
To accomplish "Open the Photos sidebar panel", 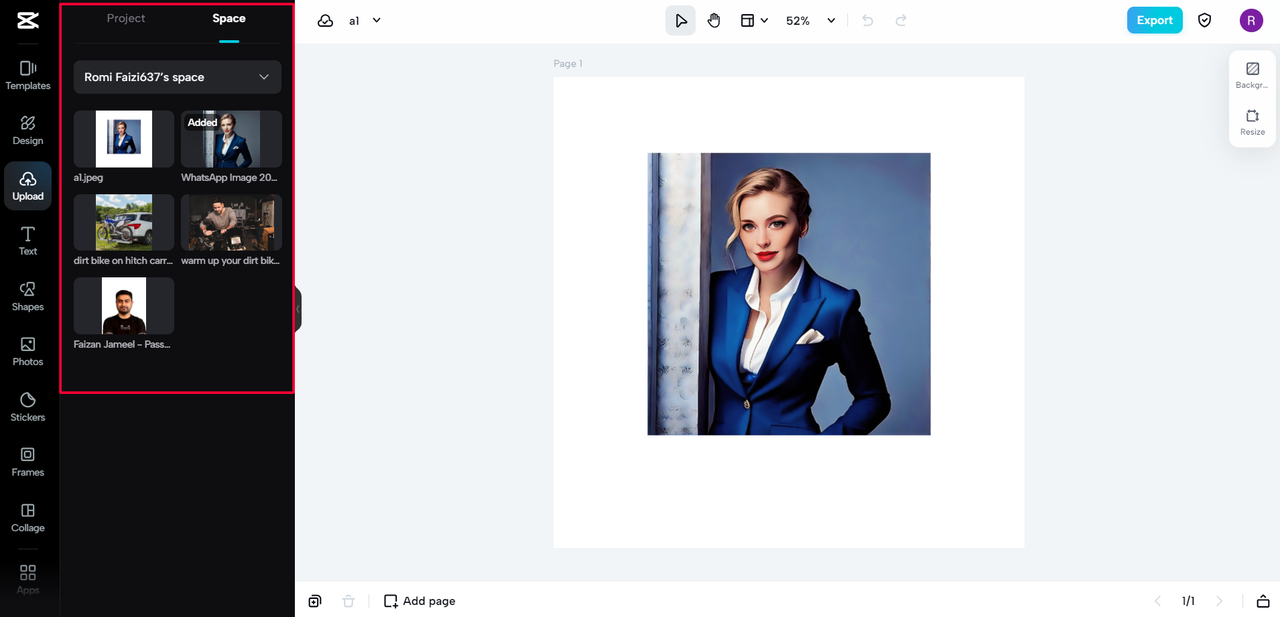I will pos(28,351).
